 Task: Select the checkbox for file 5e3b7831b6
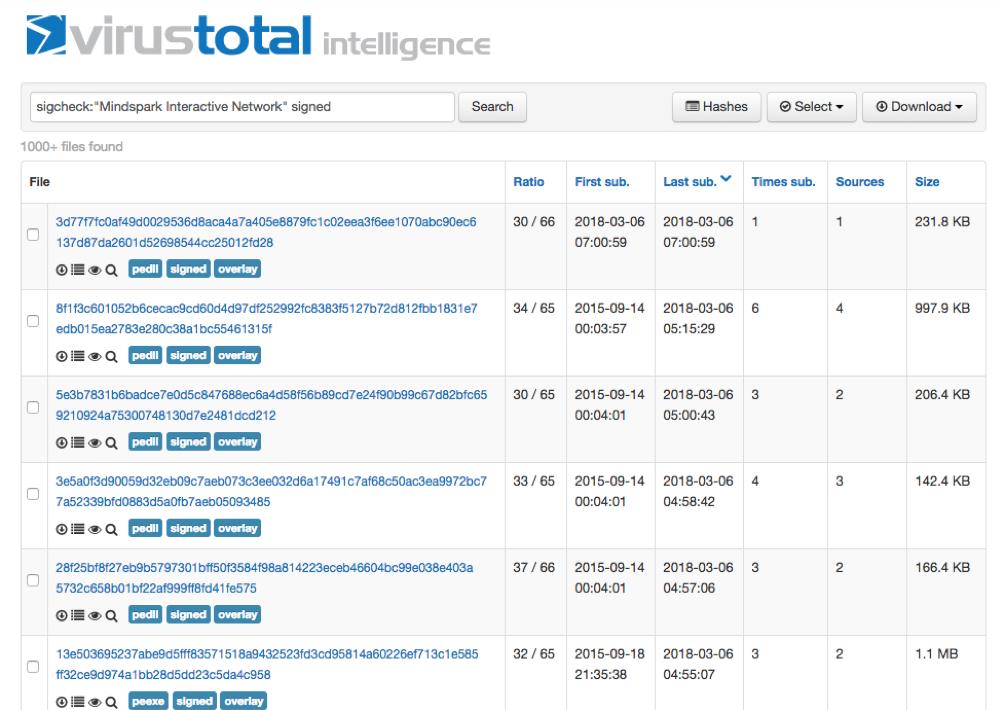[33, 407]
